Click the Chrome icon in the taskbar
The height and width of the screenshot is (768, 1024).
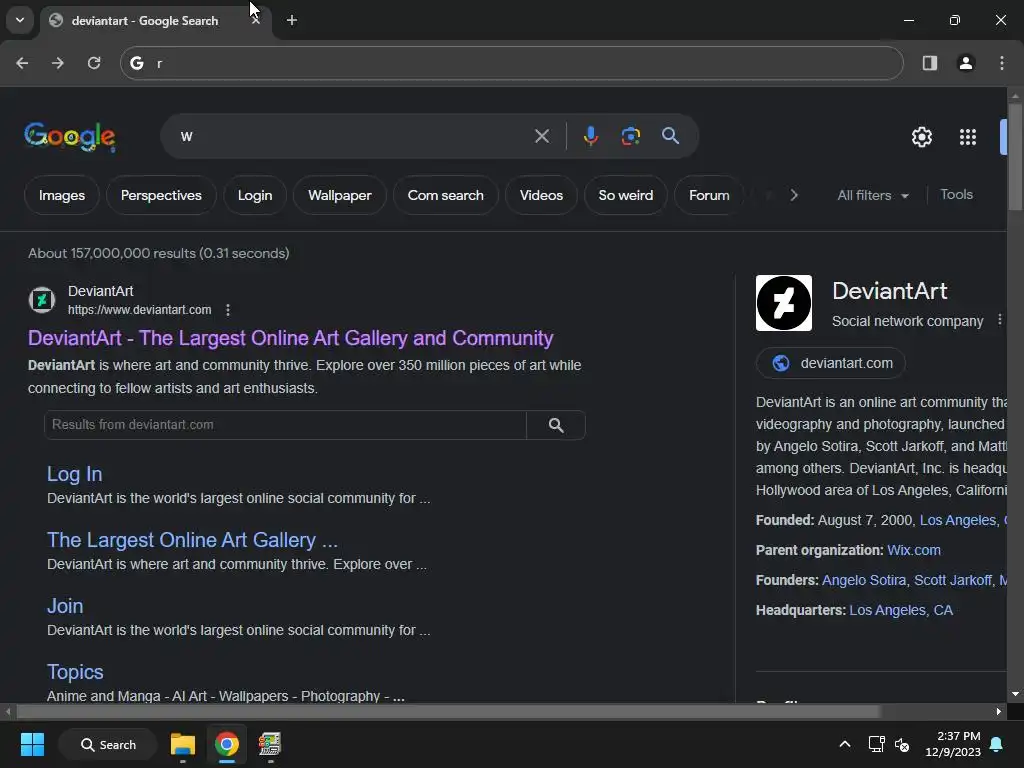point(227,744)
